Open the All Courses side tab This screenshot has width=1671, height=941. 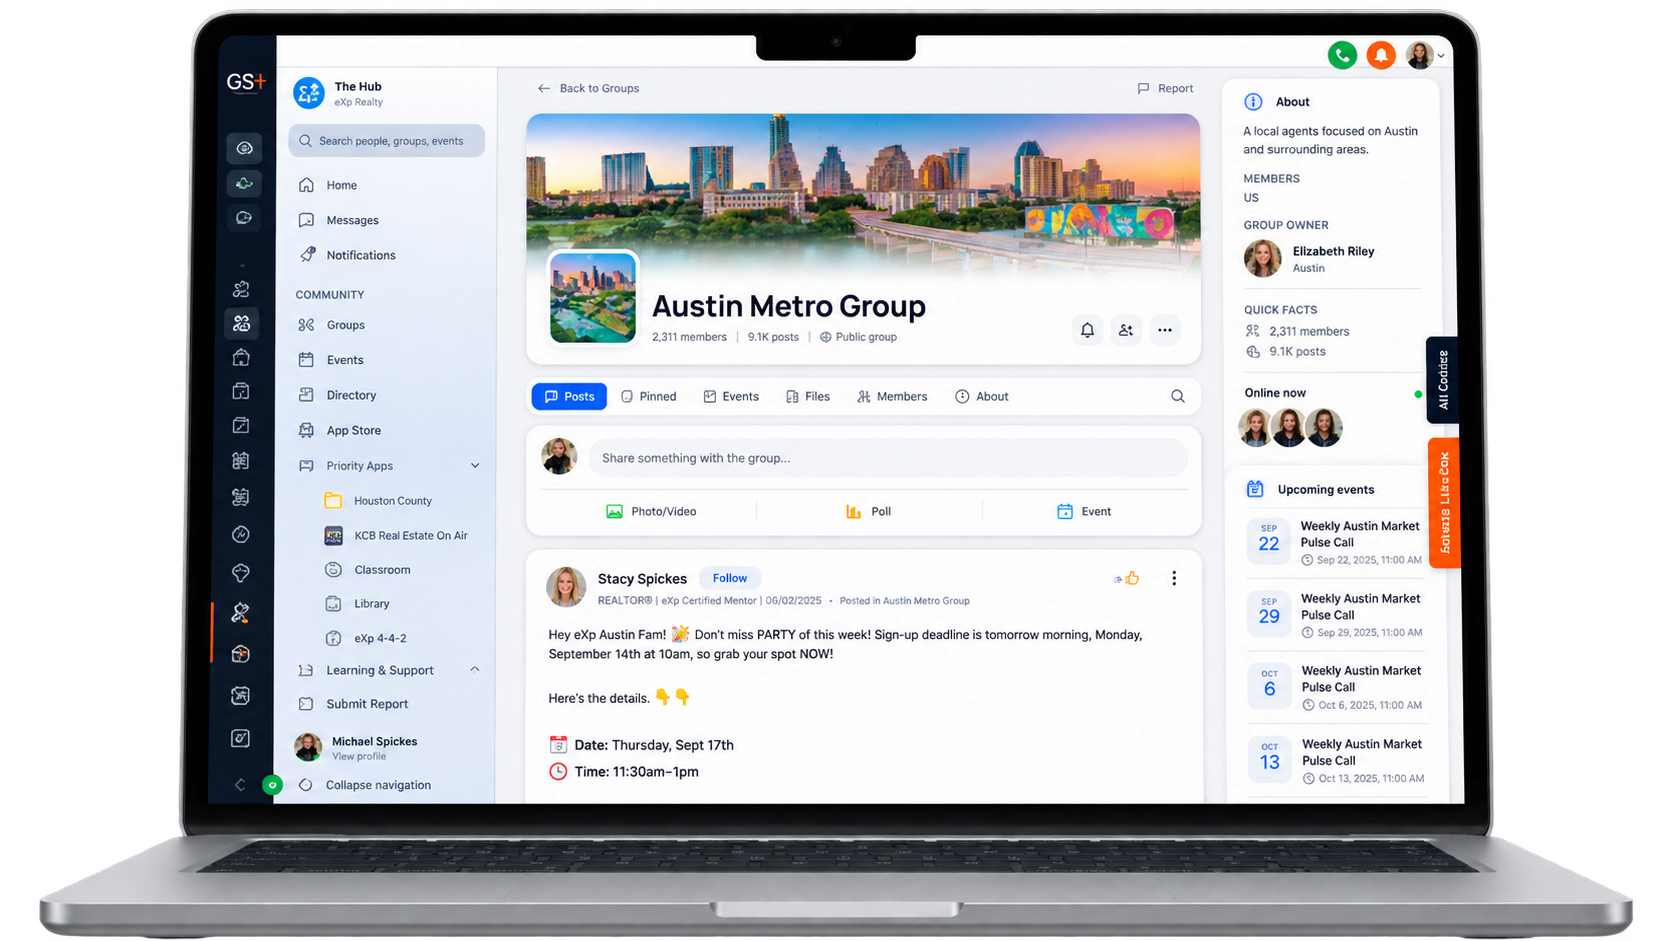tap(1442, 380)
